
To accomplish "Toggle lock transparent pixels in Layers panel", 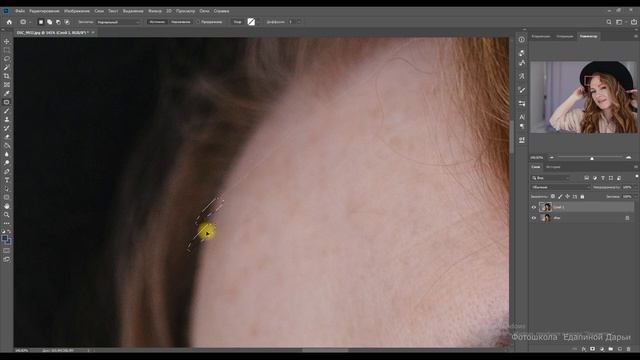I will click(x=553, y=197).
